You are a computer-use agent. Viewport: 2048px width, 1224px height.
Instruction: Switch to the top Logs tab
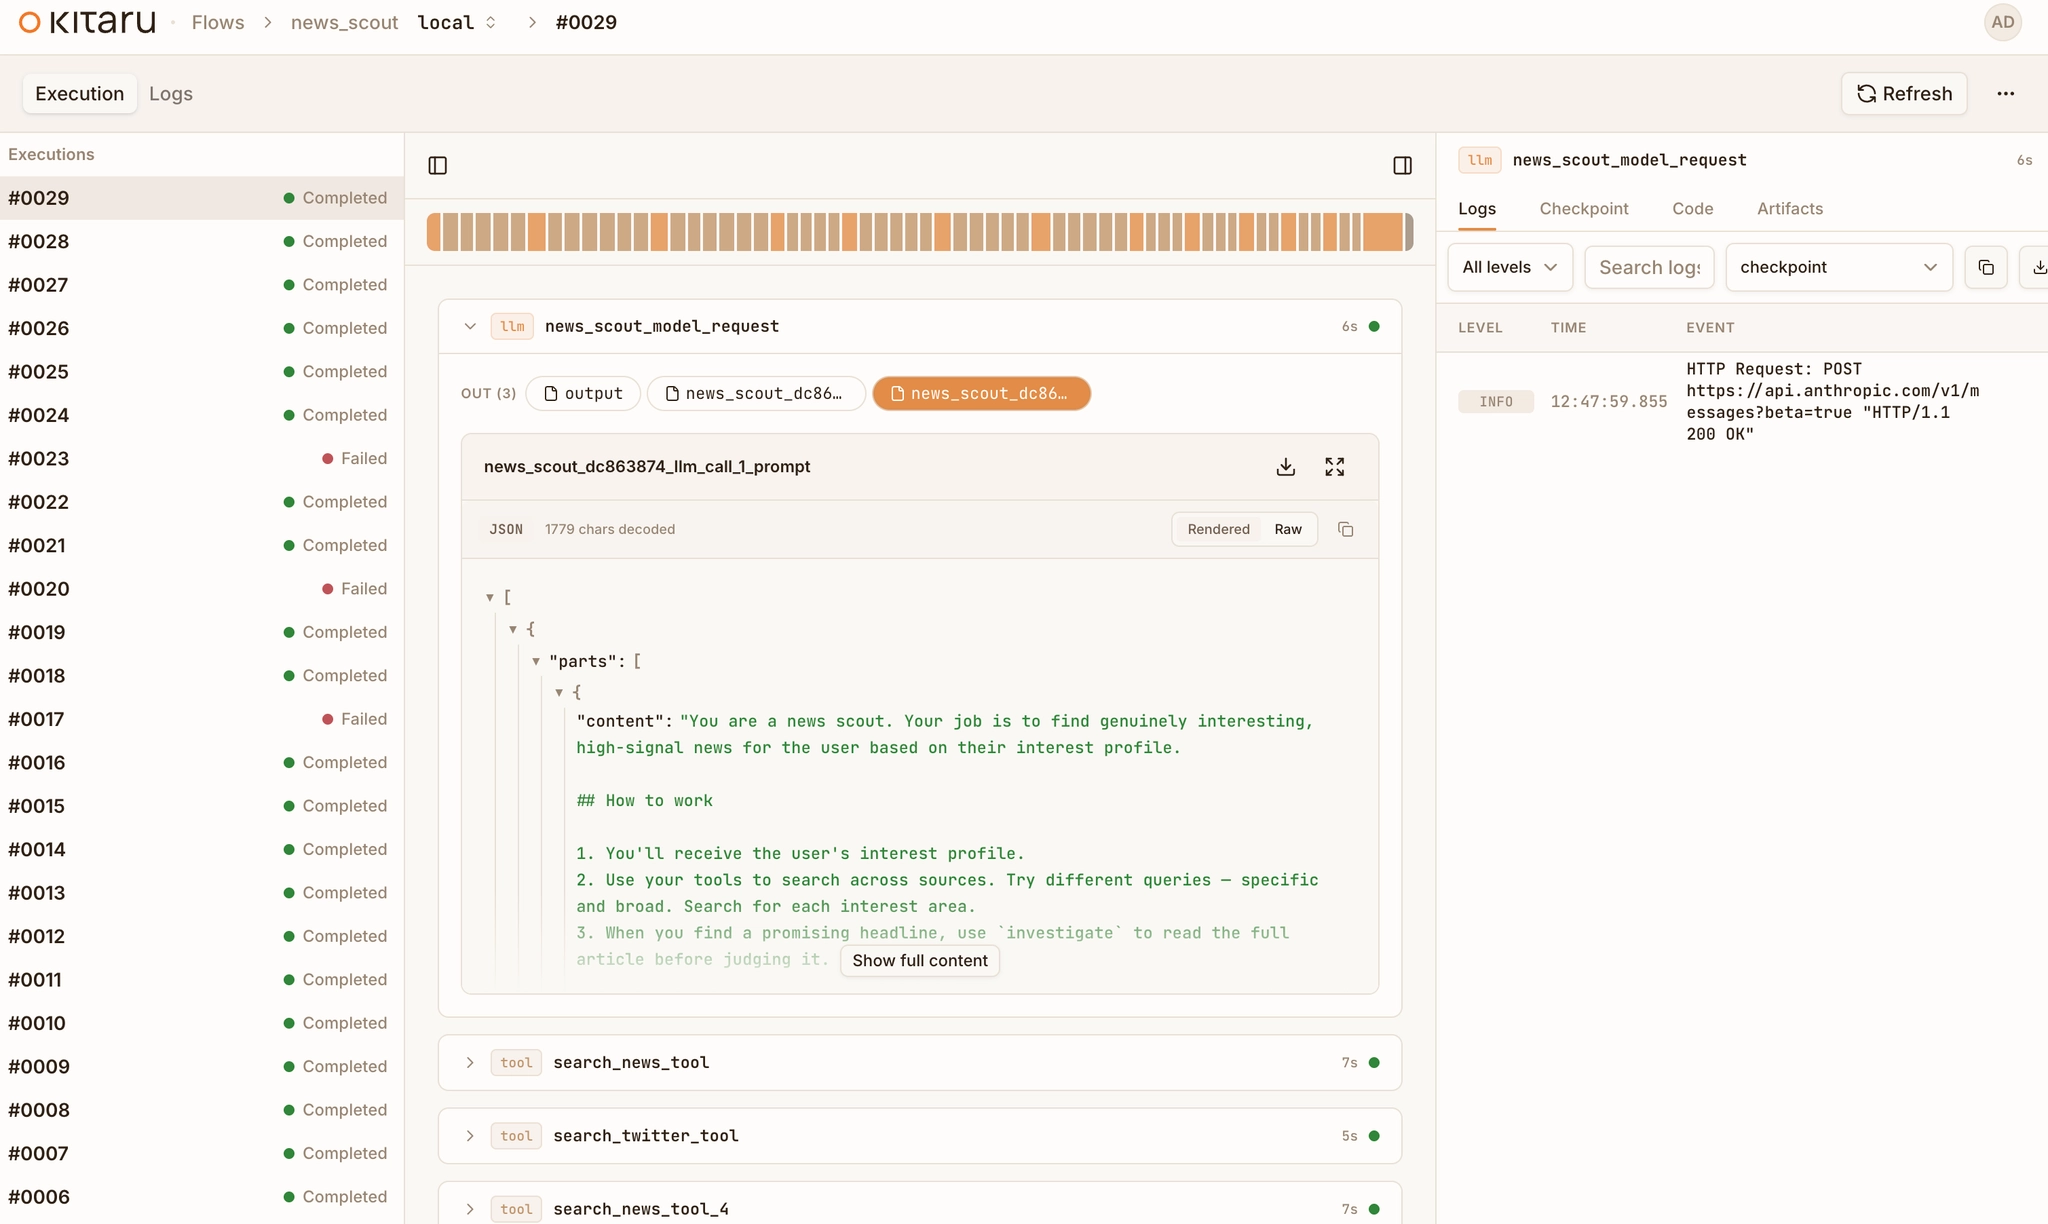171,93
